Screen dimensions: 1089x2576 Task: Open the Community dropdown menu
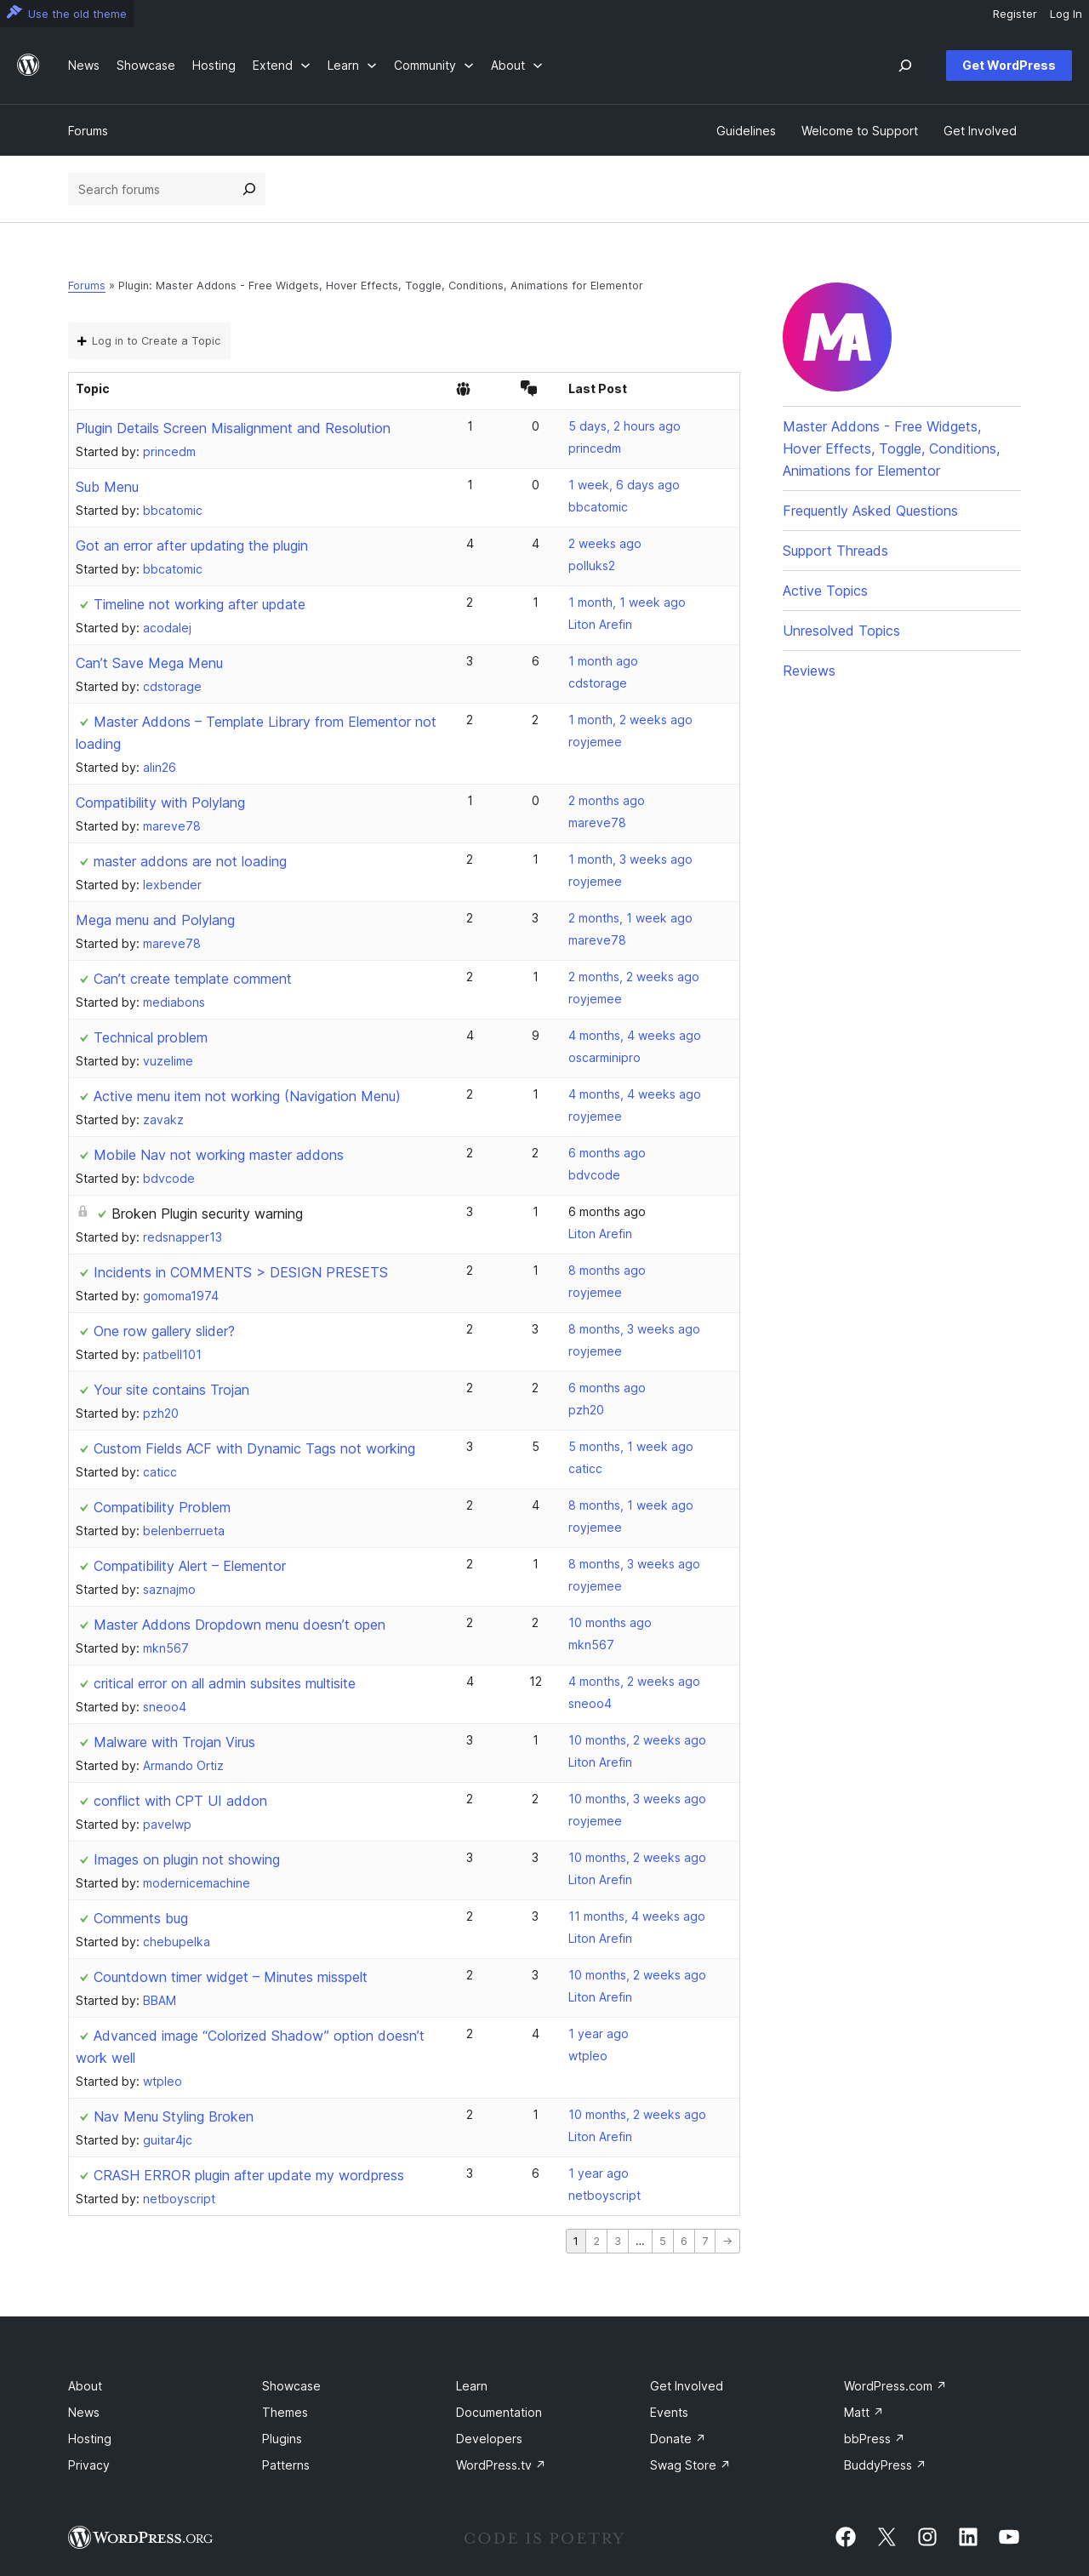click(433, 66)
